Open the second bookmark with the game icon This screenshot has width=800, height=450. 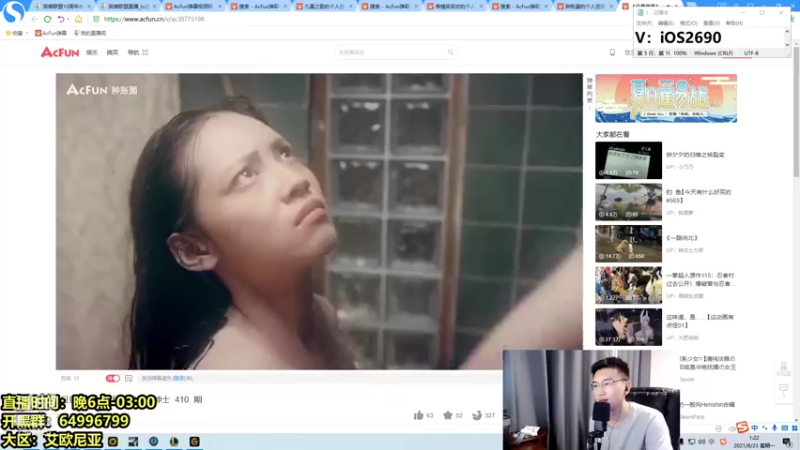point(90,33)
